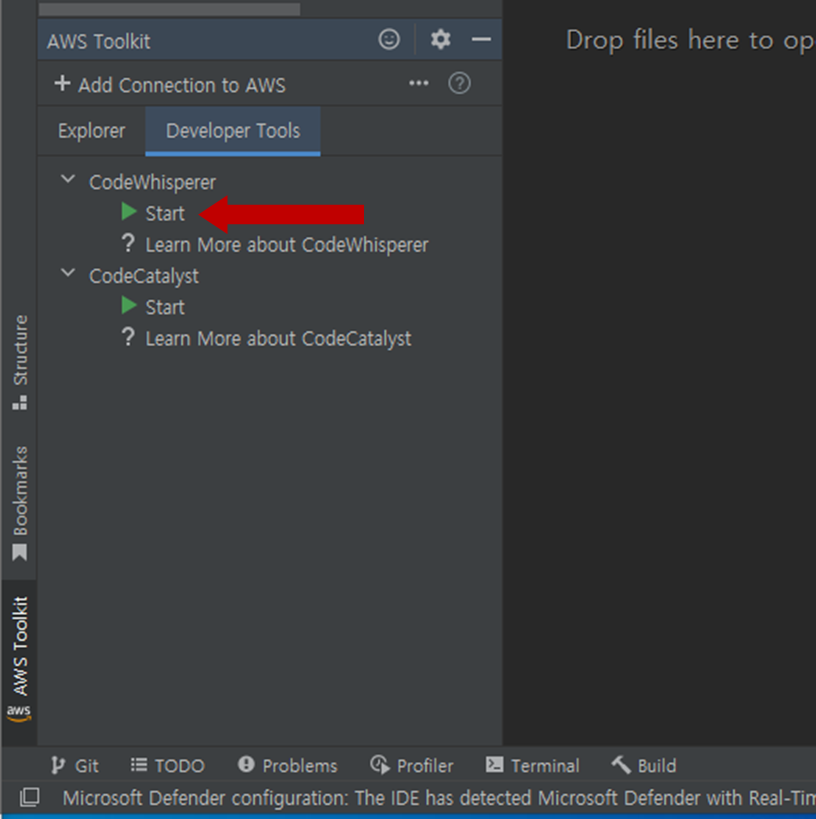The width and height of the screenshot is (816, 819).
Task: Open the Bookmarks tool window tab
Action: click(20, 504)
